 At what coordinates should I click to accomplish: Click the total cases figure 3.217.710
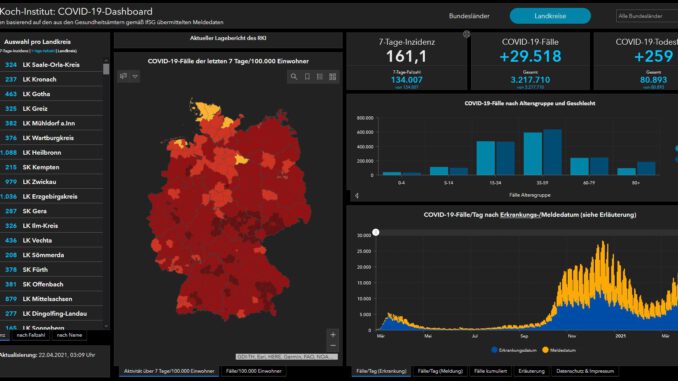[530, 80]
